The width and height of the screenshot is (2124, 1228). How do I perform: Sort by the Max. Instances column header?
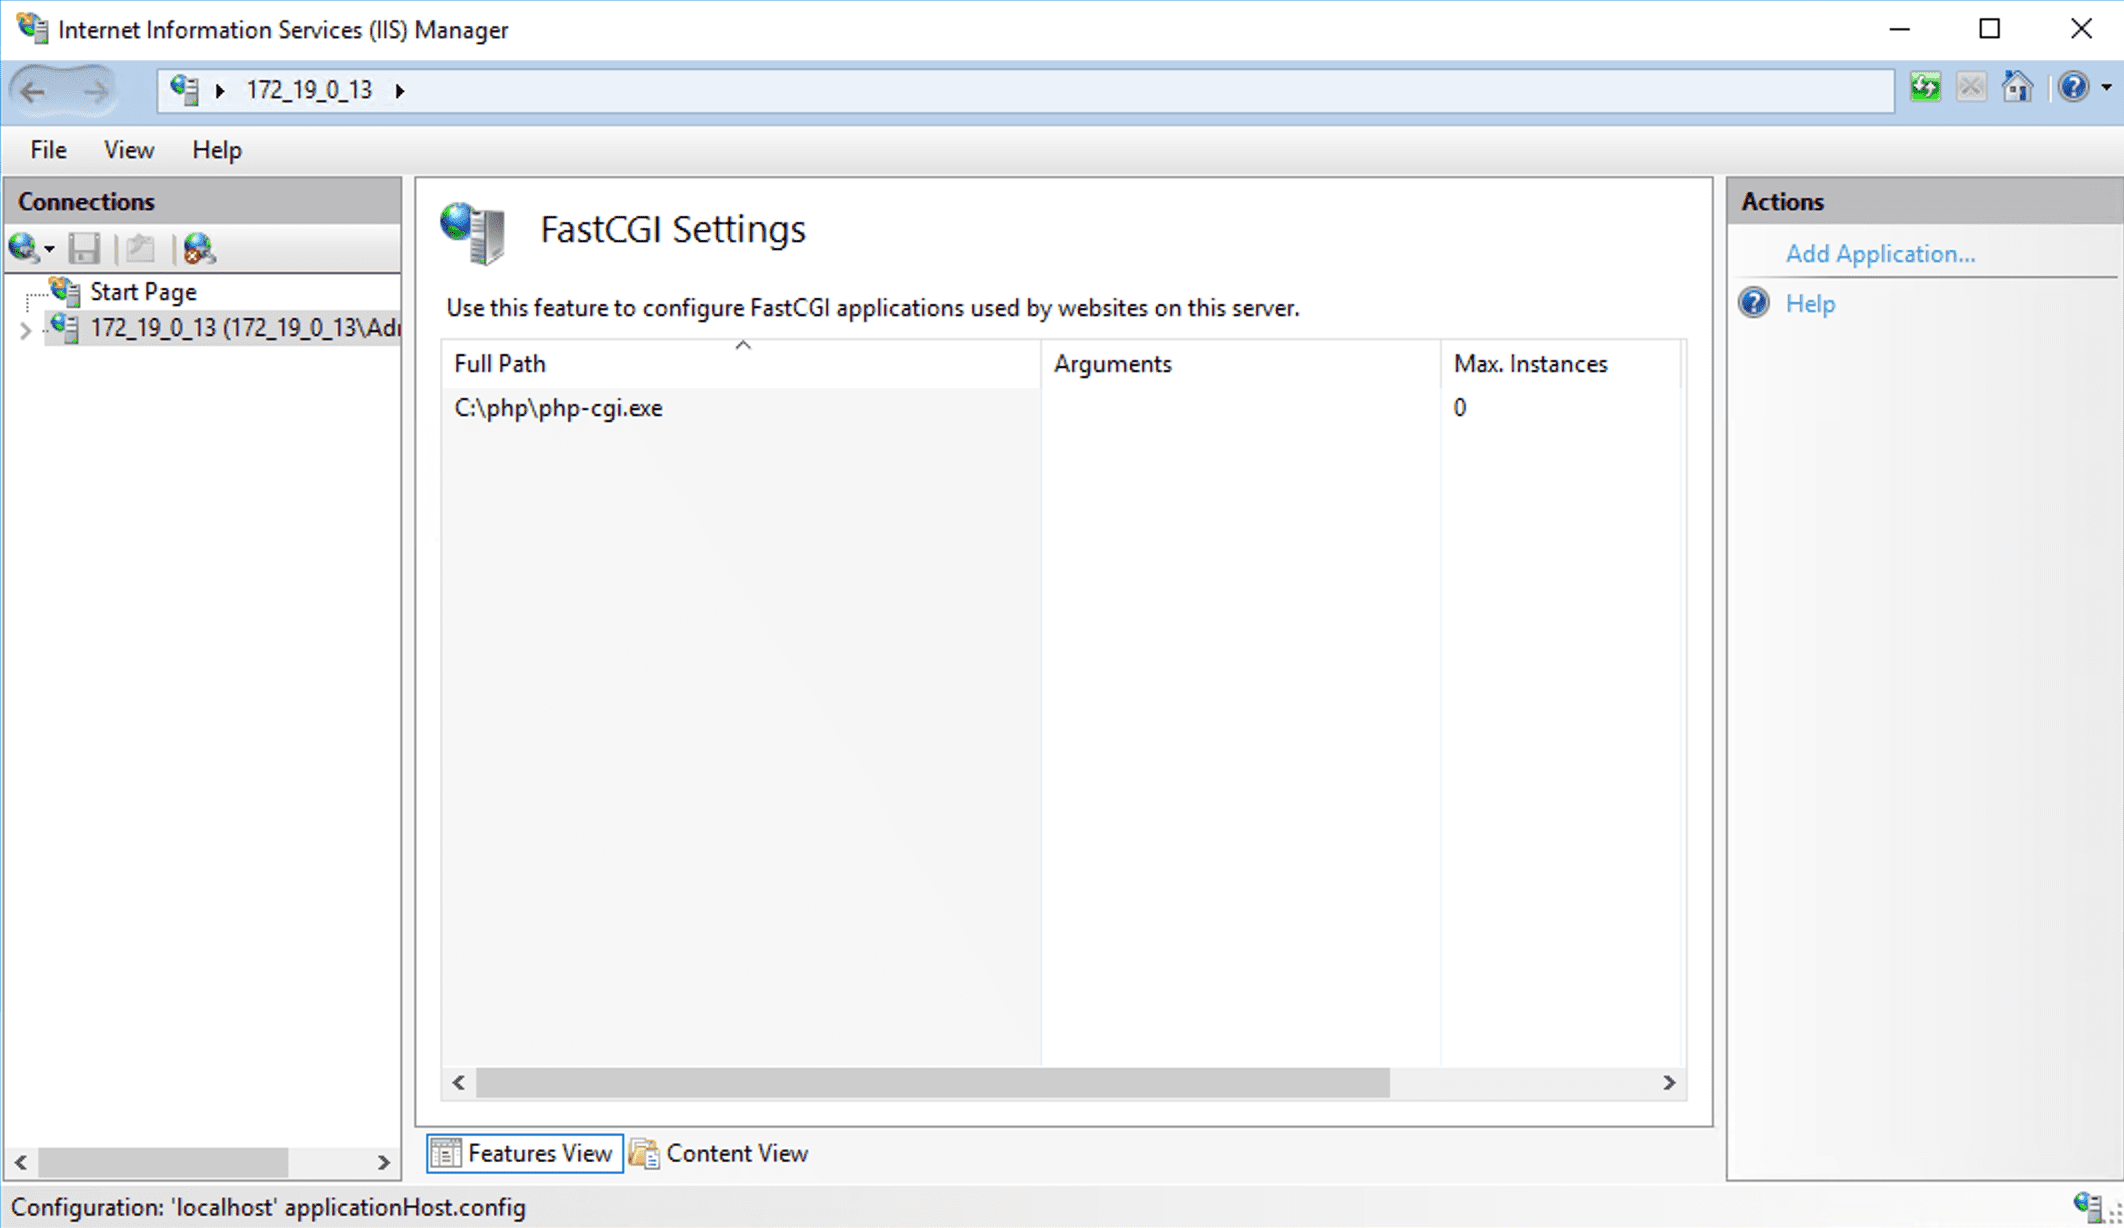[1561, 364]
